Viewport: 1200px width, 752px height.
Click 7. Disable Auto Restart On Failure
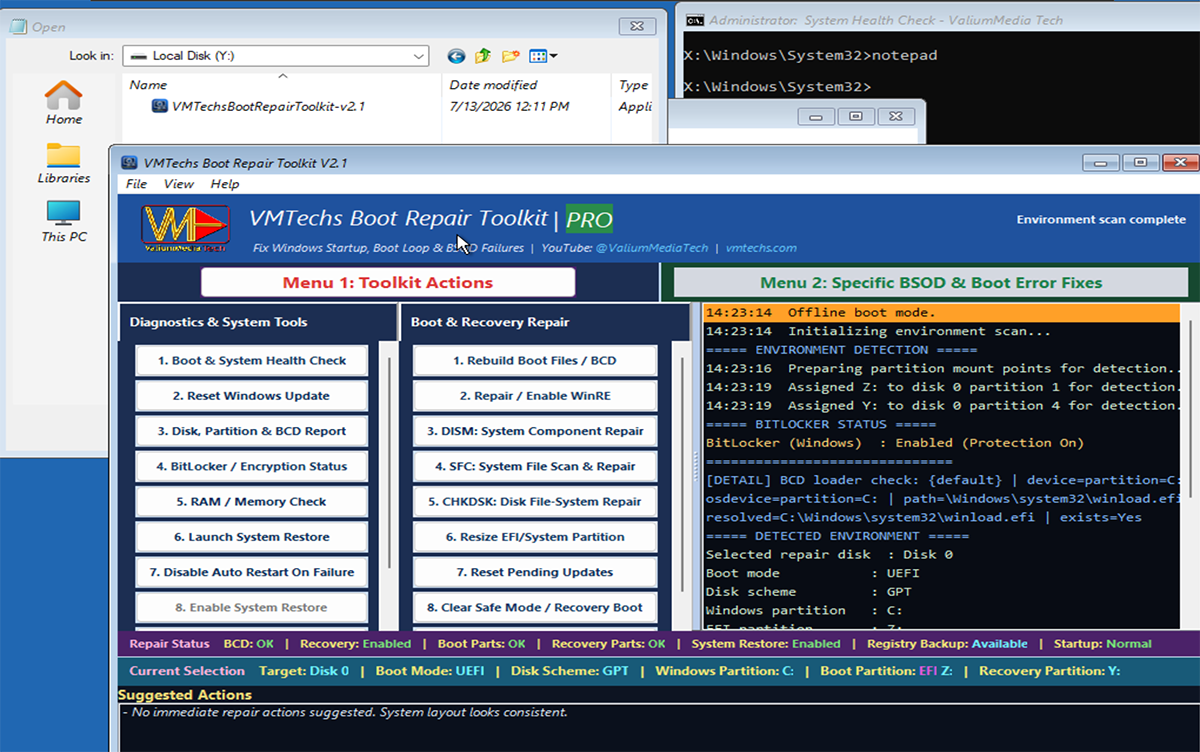tap(252, 572)
